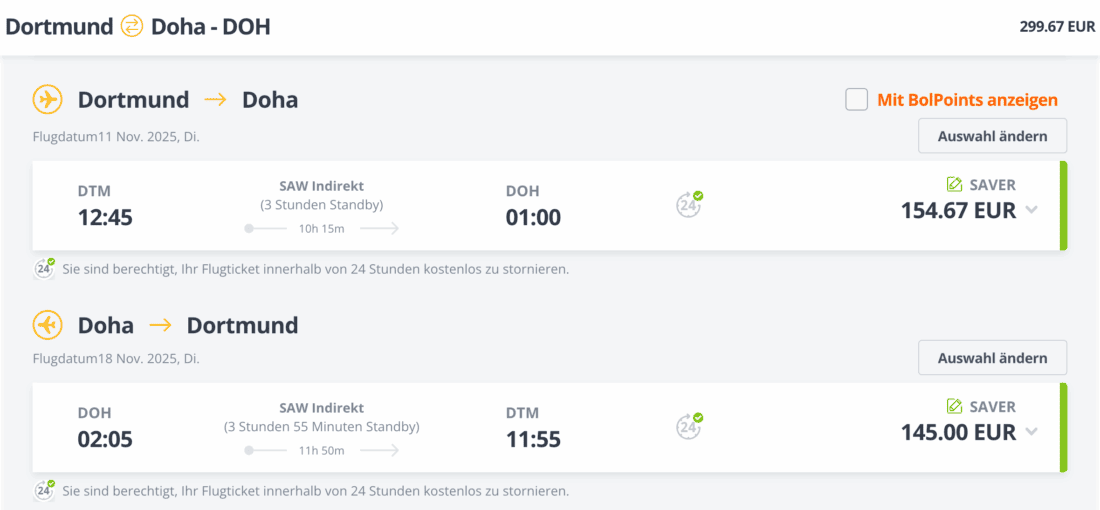The height and width of the screenshot is (510, 1100).
Task: Click Auswahl ändern for the outbound flight
Action: [992, 136]
